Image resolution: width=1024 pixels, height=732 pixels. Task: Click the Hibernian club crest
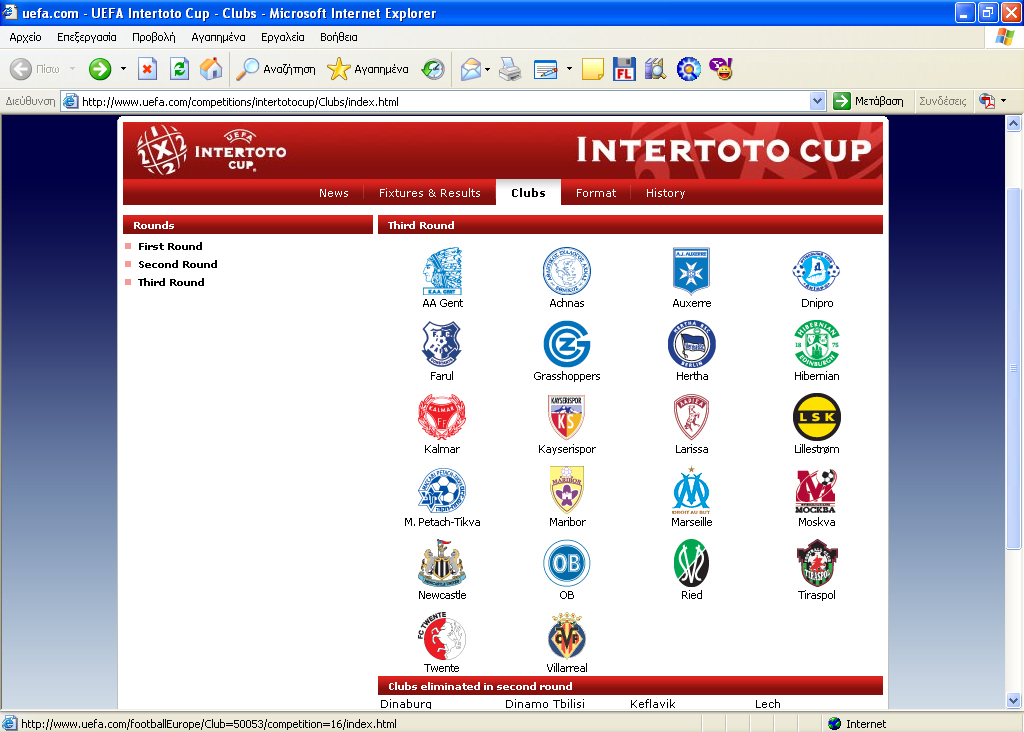coord(816,344)
